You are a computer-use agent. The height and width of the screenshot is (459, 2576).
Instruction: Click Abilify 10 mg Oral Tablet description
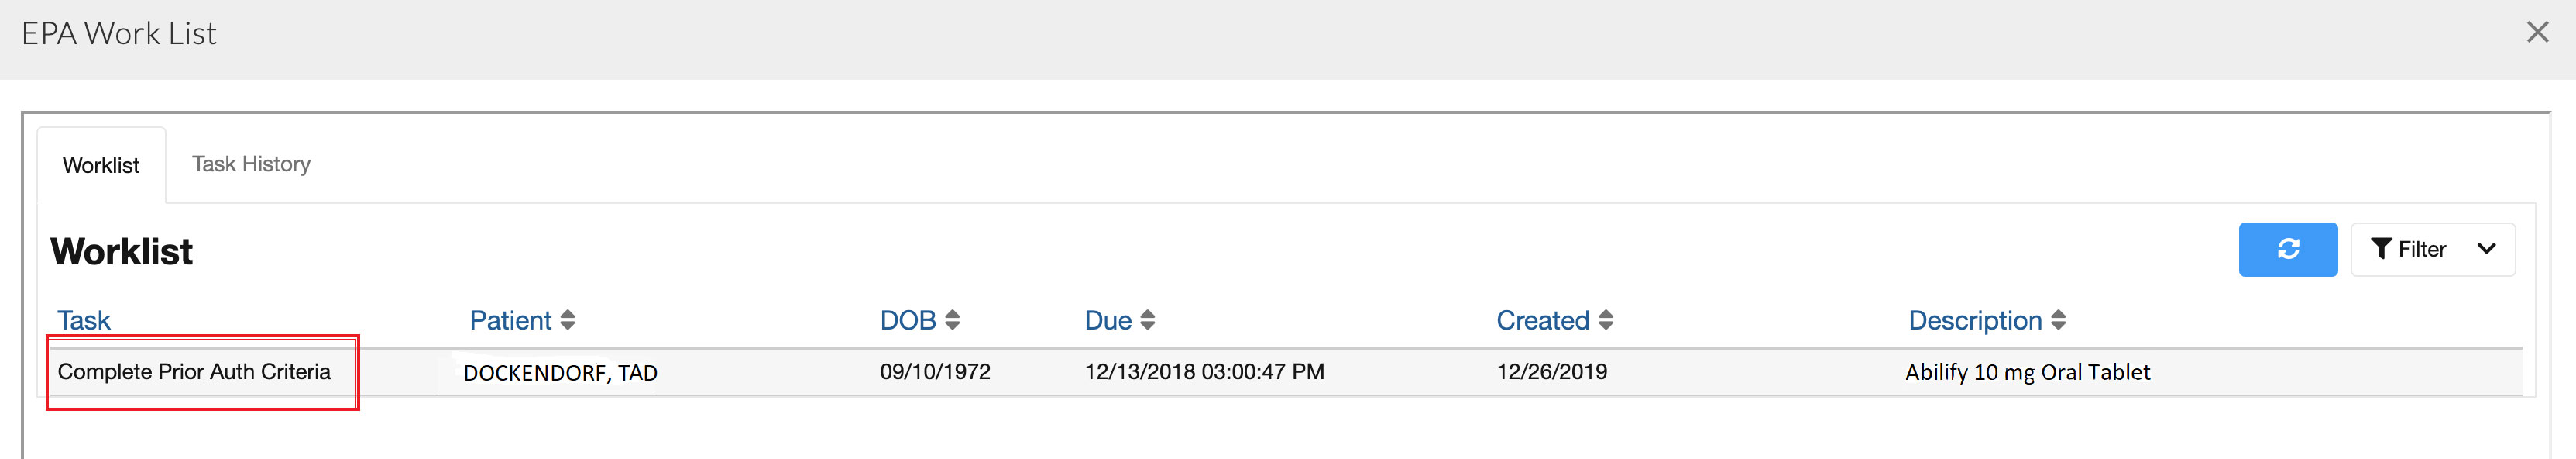(x=2027, y=372)
